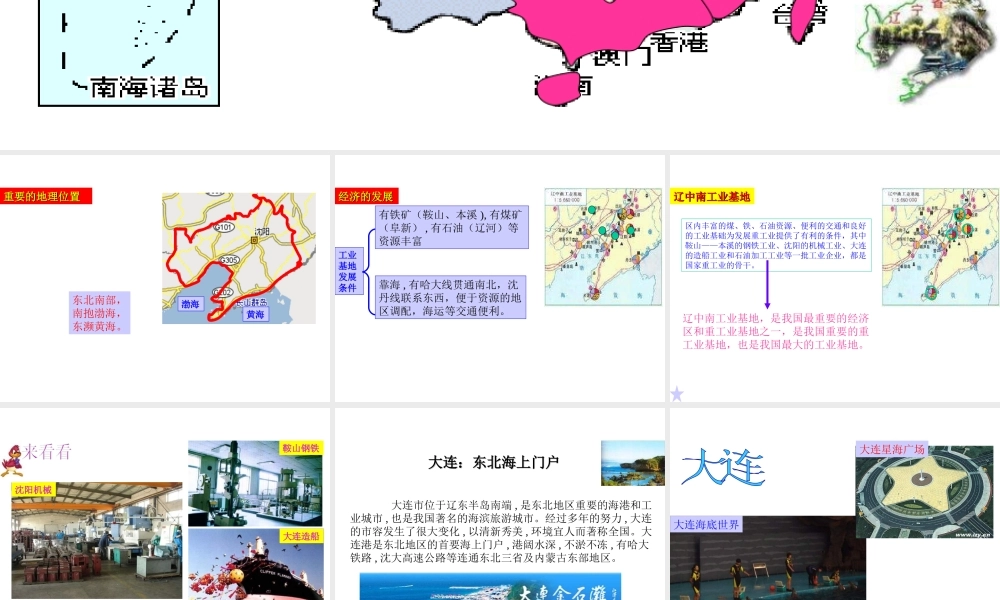Image resolution: width=1000 pixels, height=600 pixels.
Task: Select the factory workshop photo under 沈阳机械
Action: (97, 540)
